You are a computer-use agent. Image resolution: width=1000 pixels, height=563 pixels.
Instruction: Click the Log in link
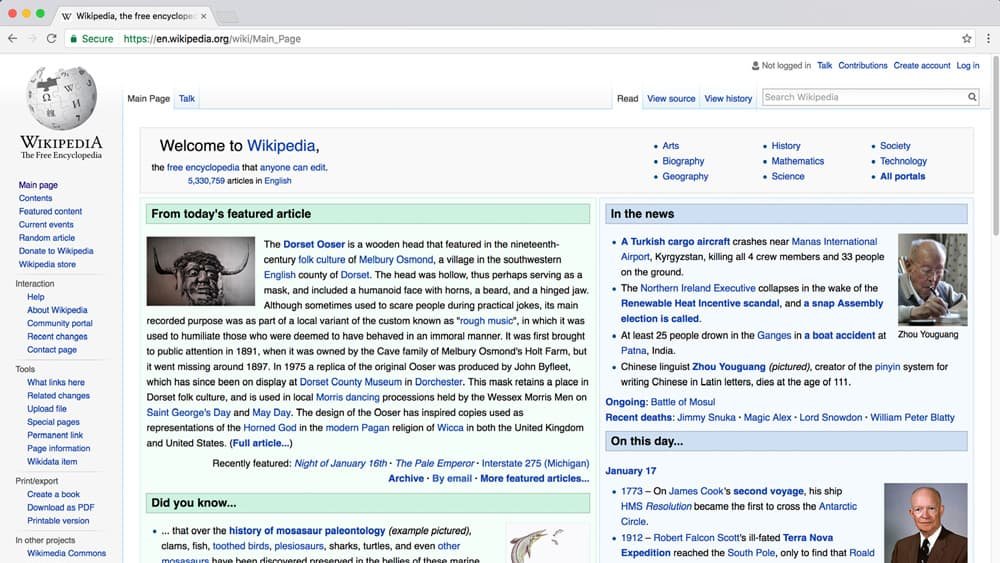click(967, 66)
